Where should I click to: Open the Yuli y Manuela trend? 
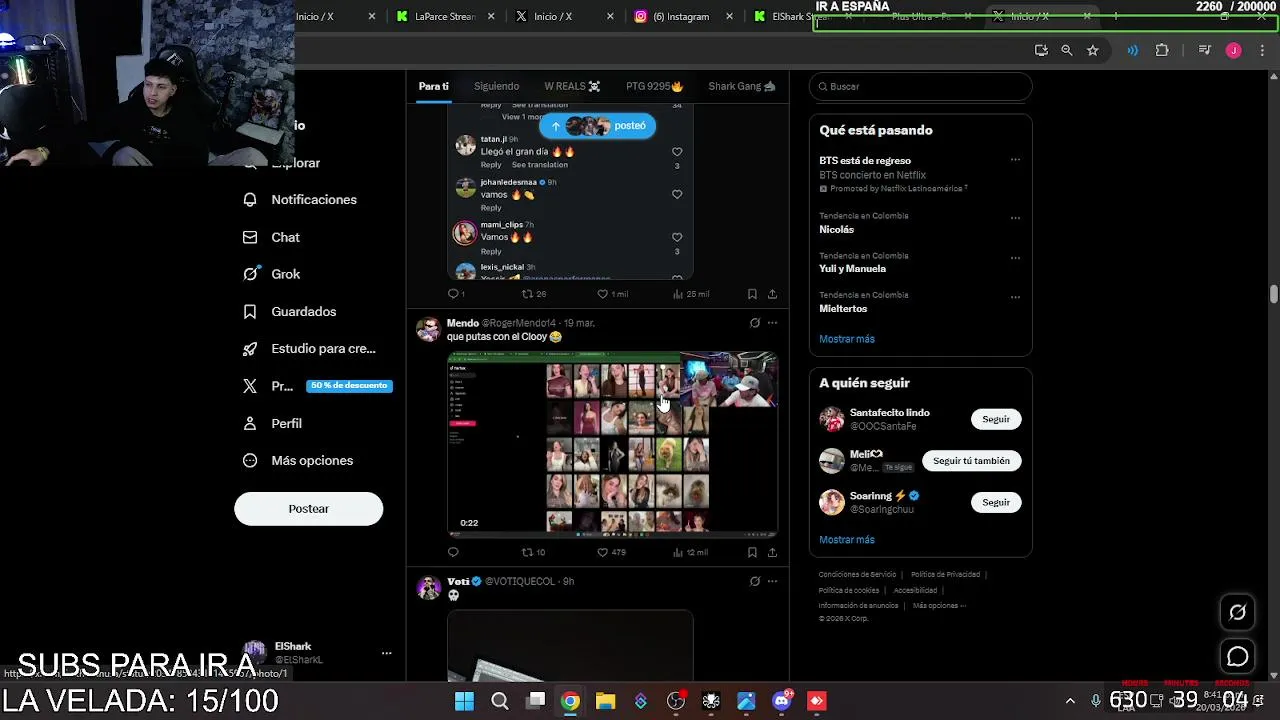point(852,268)
